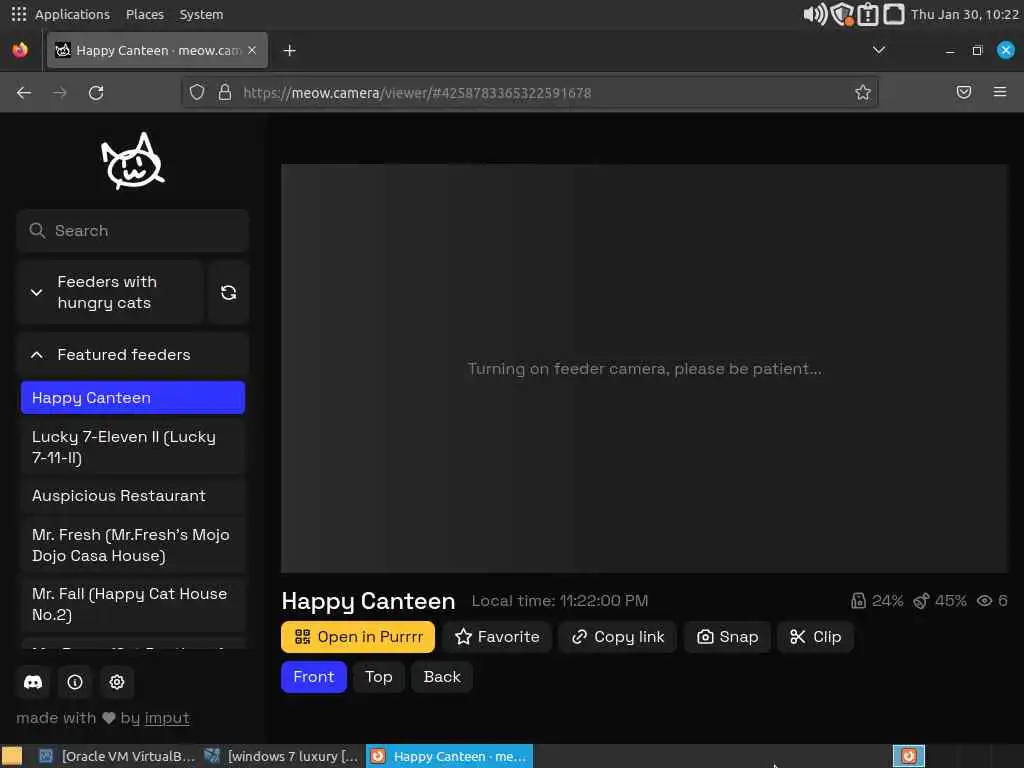Image resolution: width=1024 pixels, height=768 pixels.
Task: Click the battery tray icon
Action: point(867,14)
